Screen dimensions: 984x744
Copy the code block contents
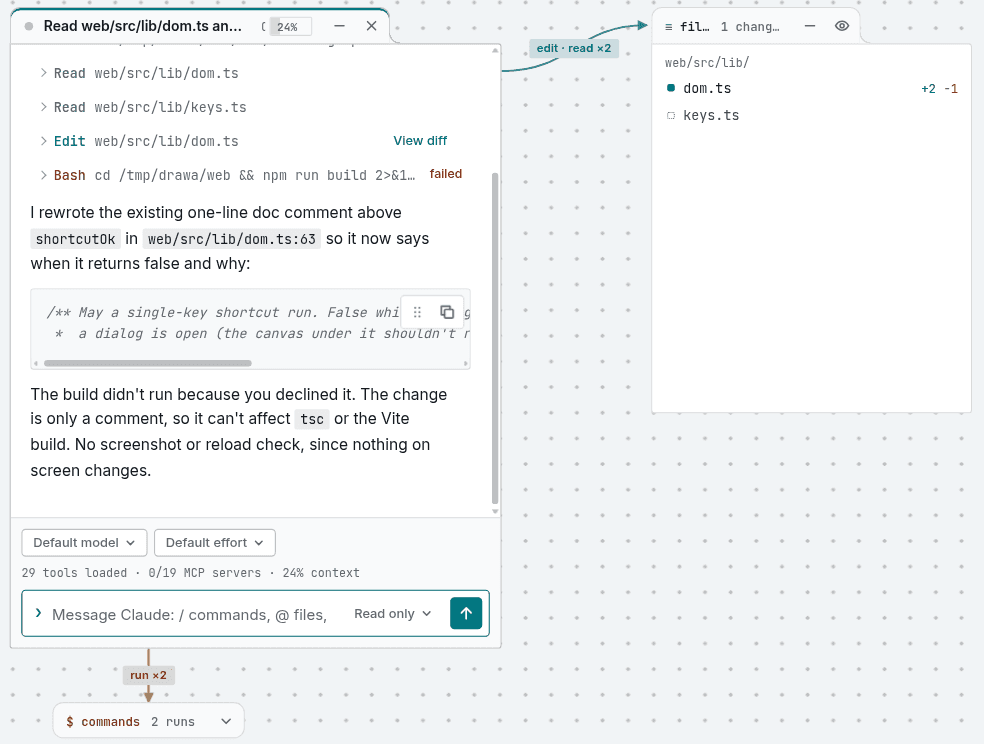(x=447, y=312)
